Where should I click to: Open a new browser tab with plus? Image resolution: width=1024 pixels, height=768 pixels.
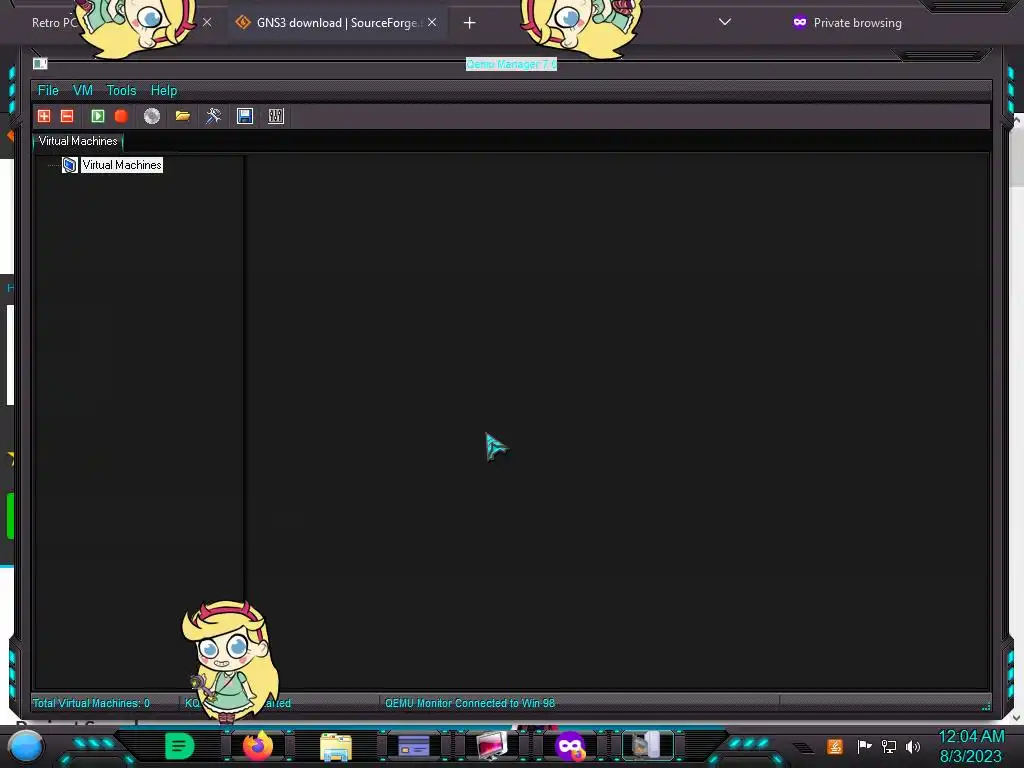(470, 23)
